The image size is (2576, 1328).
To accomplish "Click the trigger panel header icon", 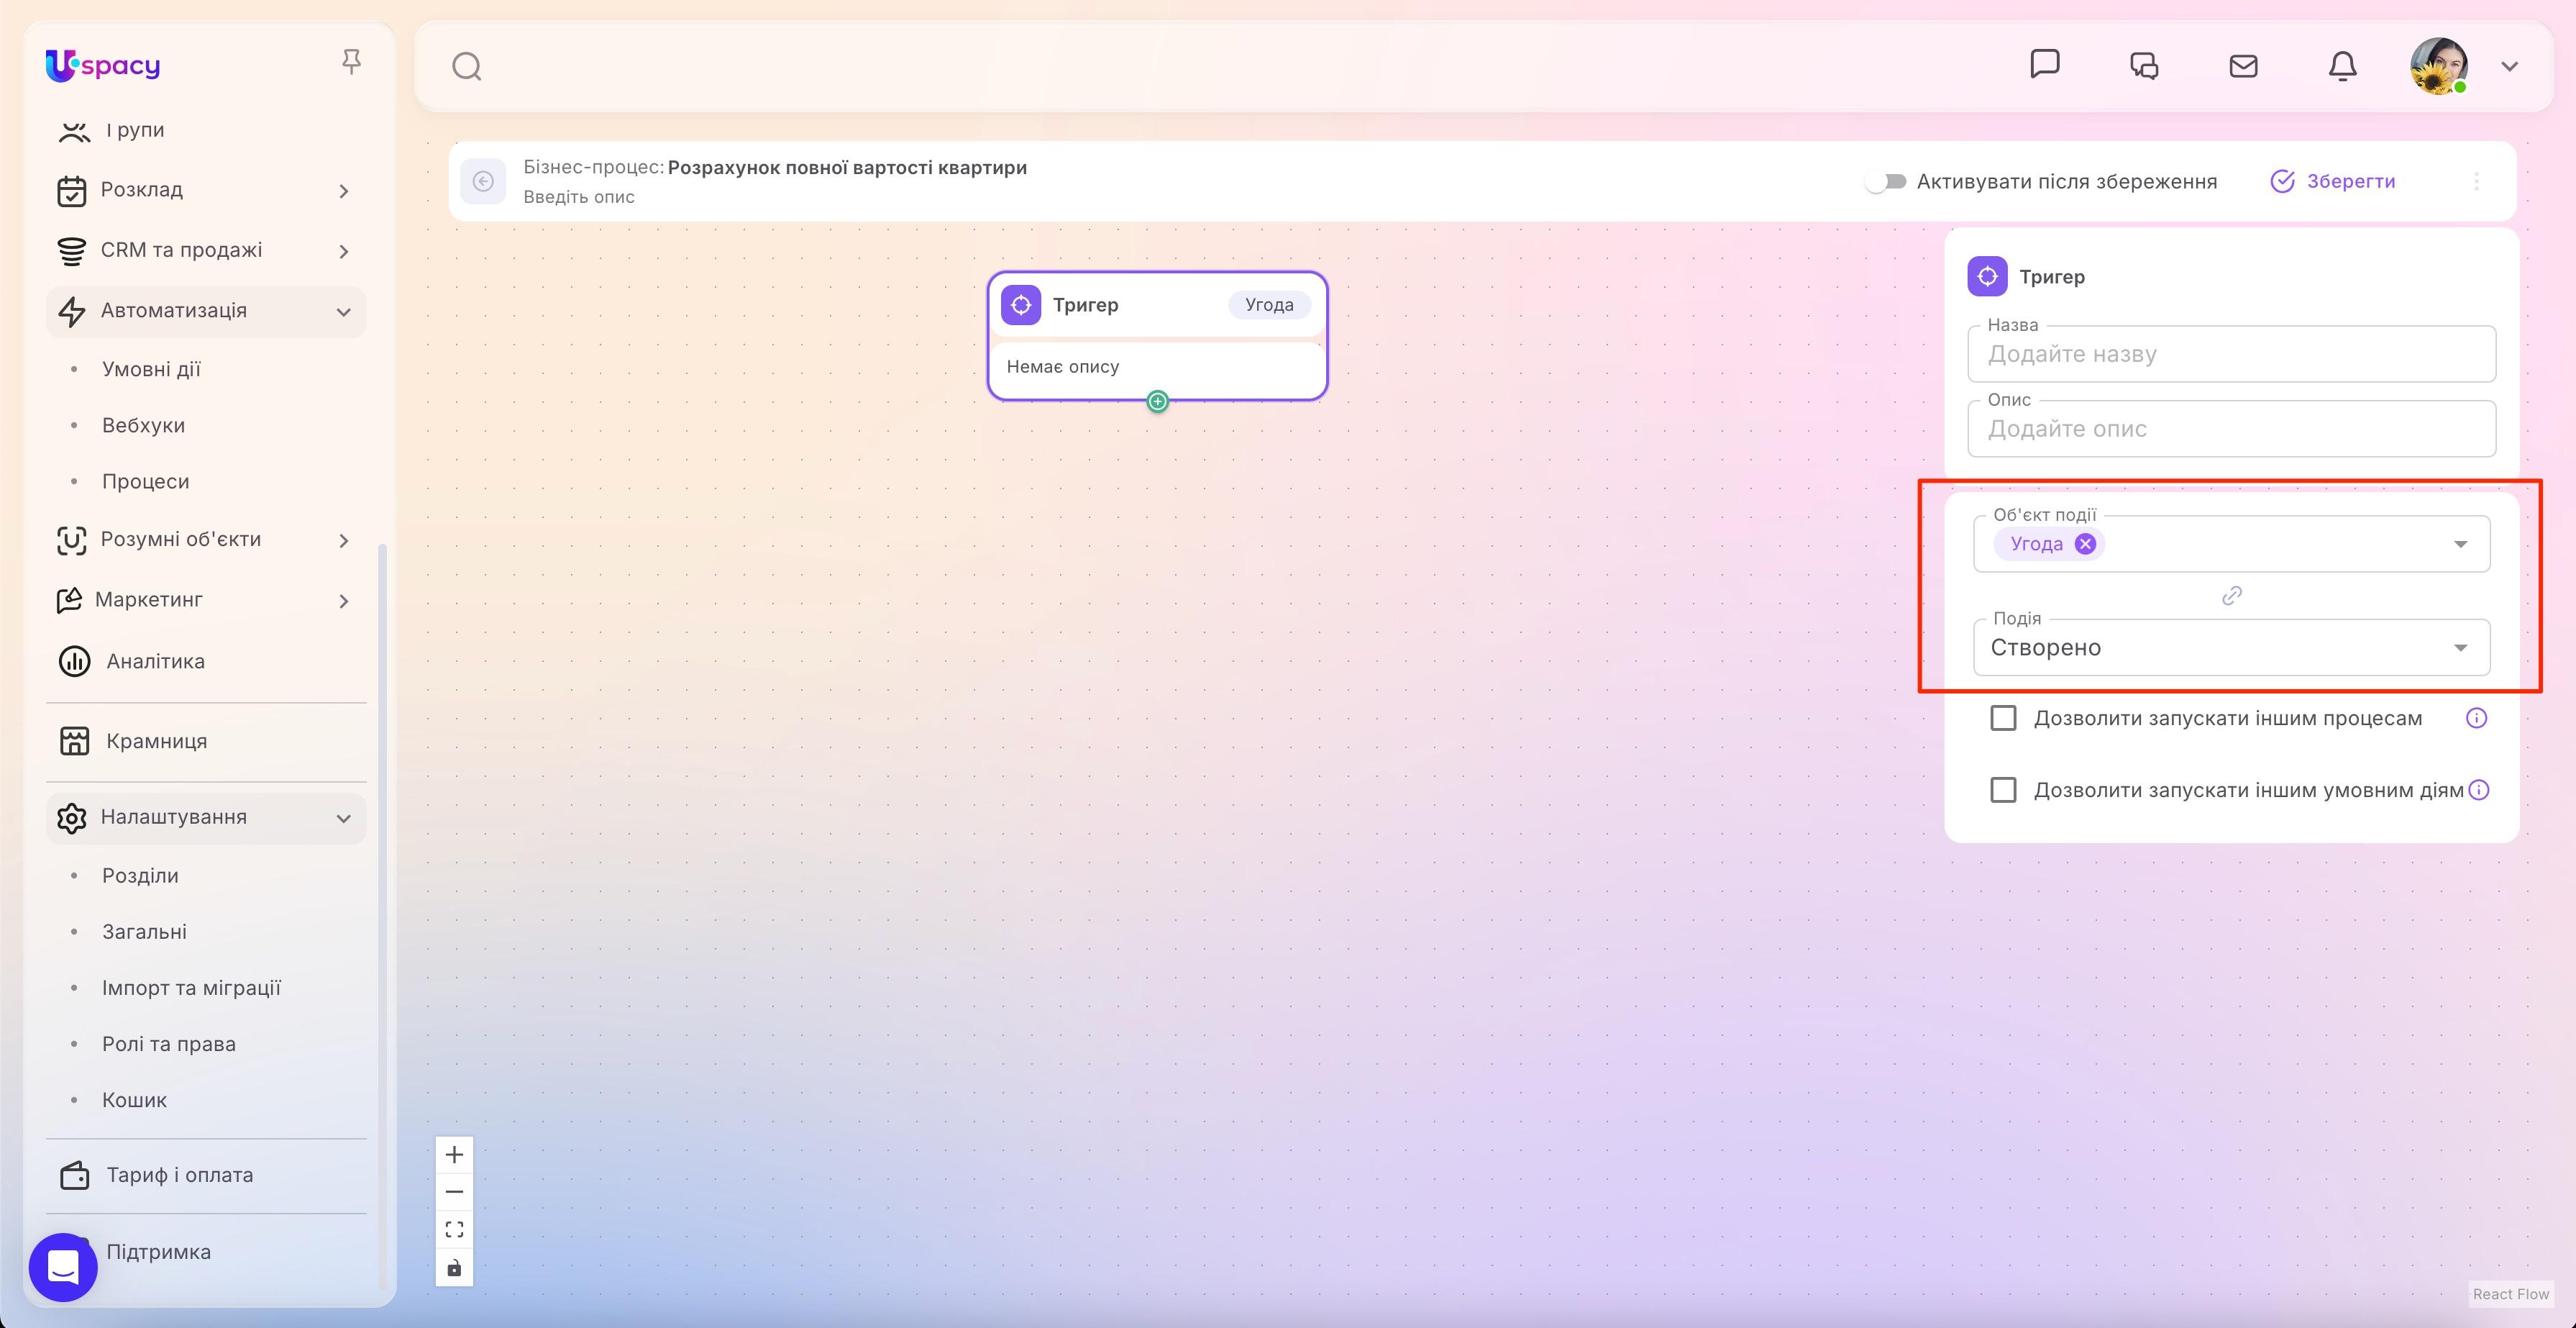I will pyautogui.click(x=1987, y=276).
